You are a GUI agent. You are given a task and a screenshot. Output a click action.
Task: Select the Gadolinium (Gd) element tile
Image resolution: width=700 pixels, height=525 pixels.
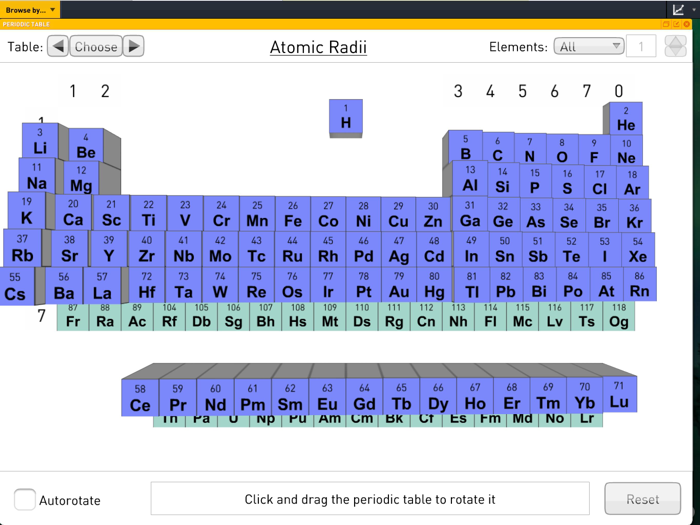[364, 397]
